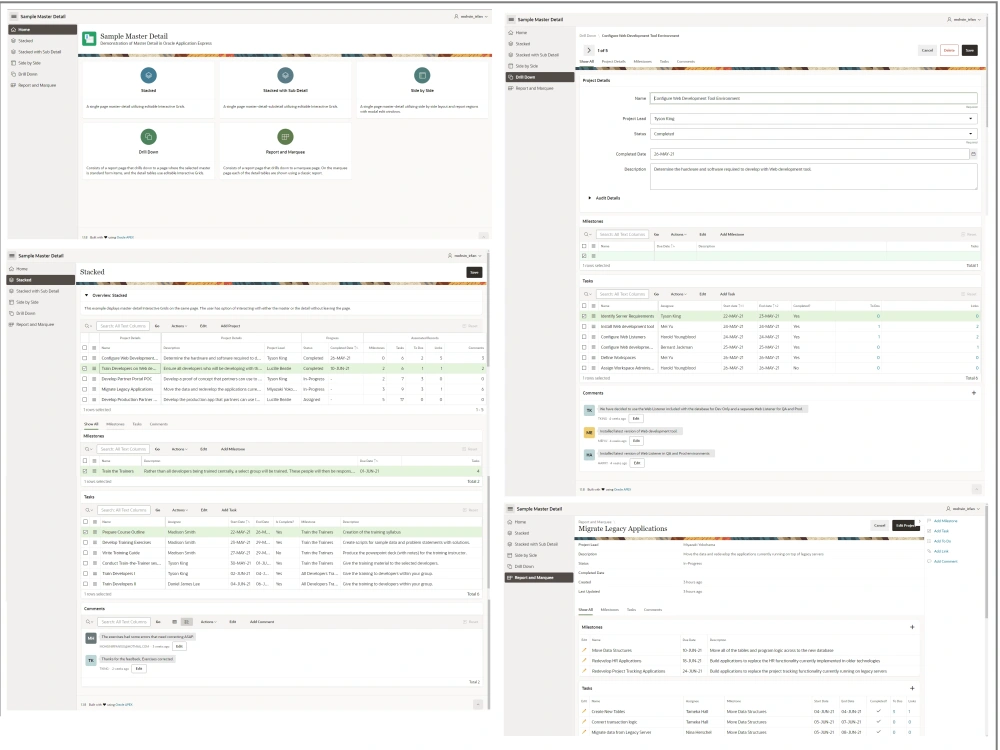This screenshot has height=750, width=1000.
Task: Go to next project arrow beside 1 of 5
Action: tap(589, 50)
